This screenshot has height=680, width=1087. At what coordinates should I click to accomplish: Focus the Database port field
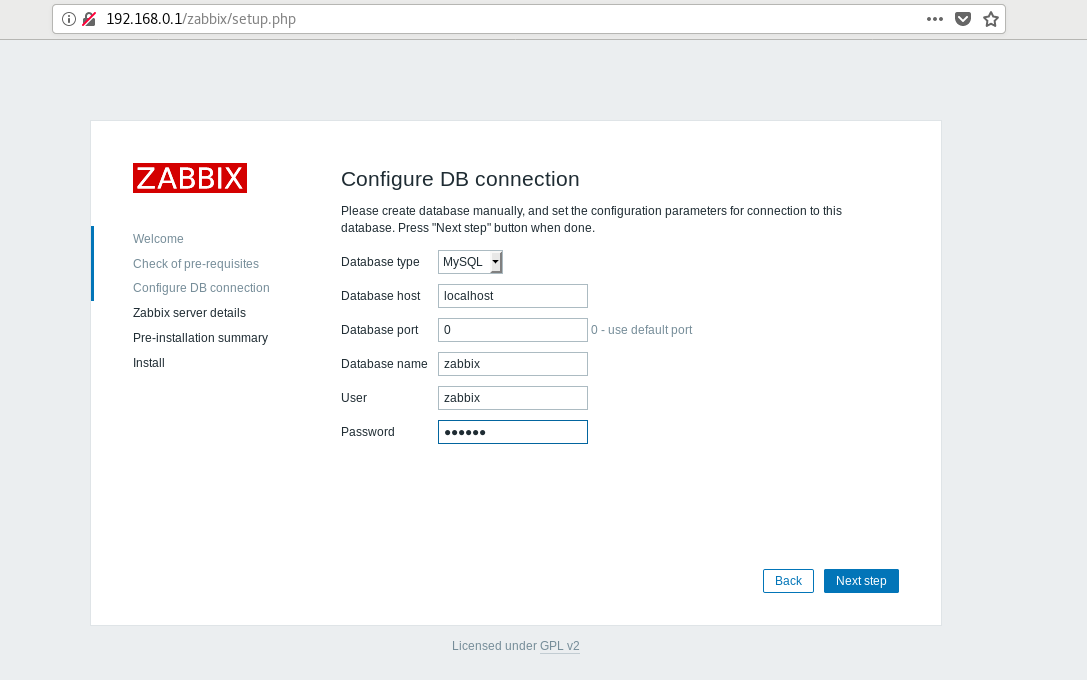click(x=513, y=330)
